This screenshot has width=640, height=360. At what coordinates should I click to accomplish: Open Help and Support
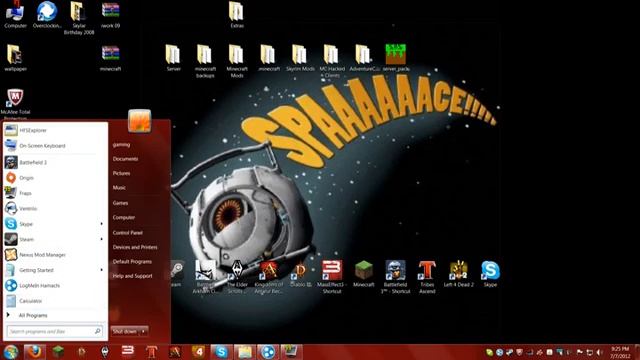tap(133, 276)
